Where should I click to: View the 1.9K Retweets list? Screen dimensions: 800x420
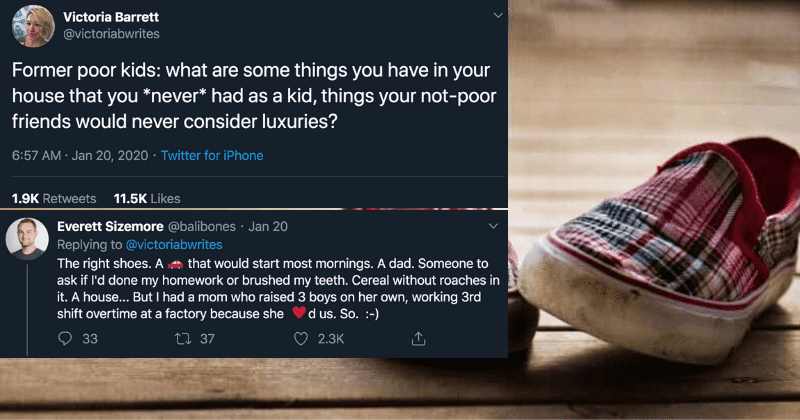click(54, 198)
